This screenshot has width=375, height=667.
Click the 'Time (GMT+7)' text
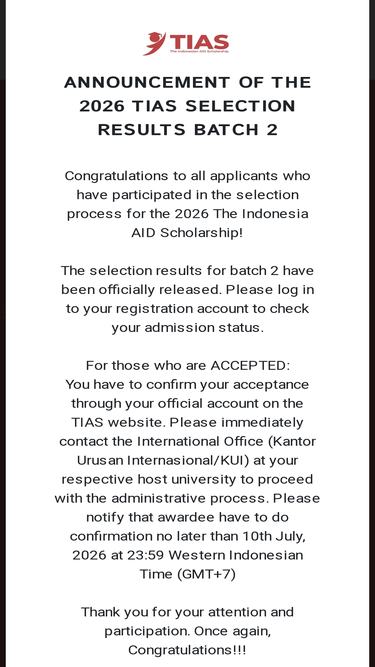click(188, 574)
